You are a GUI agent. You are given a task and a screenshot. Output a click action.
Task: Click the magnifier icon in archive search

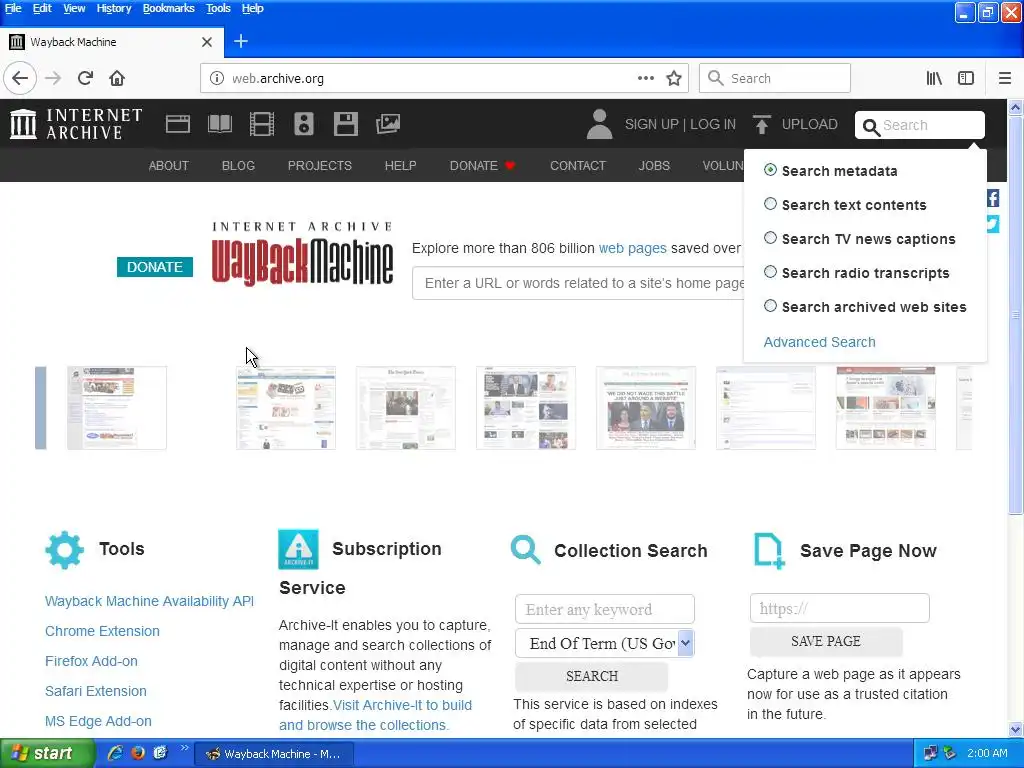point(871,126)
